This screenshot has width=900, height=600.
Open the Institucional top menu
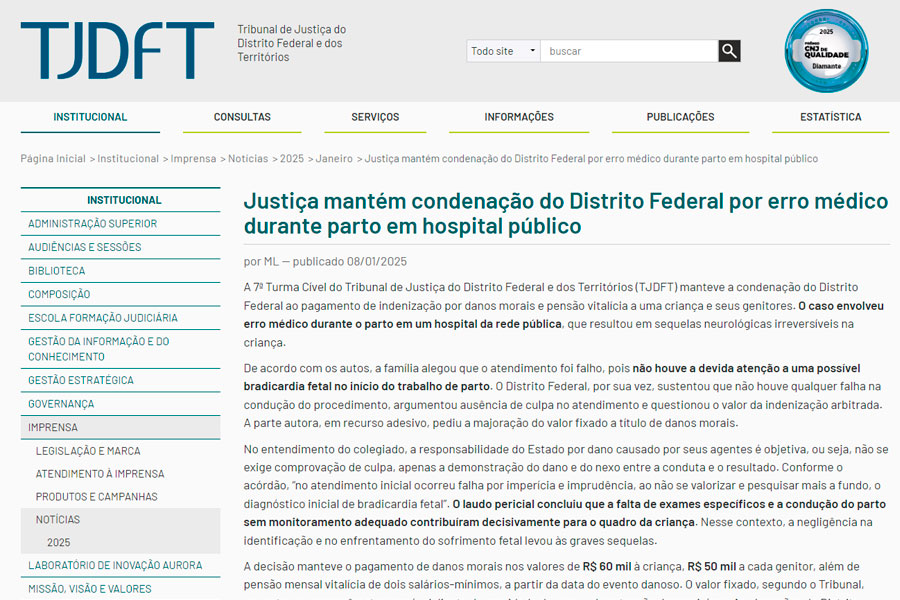(x=90, y=117)
